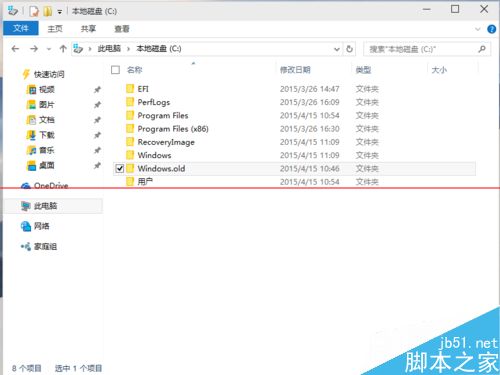This screenshot has height=375, width=500.
Task: Click the Properties icon in title bar
Action: point(34,11)
